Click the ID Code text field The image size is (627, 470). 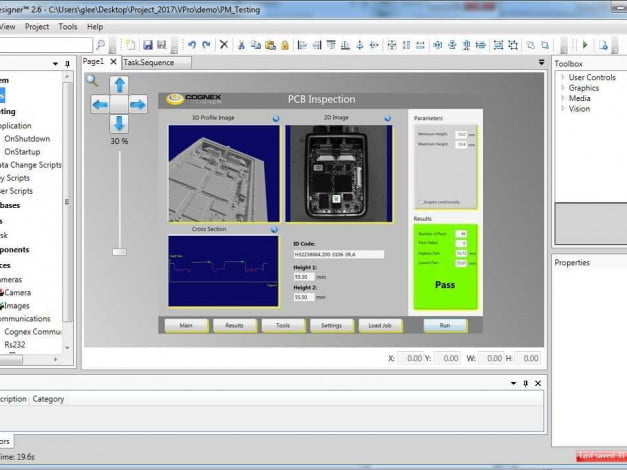tap(339, 254)
